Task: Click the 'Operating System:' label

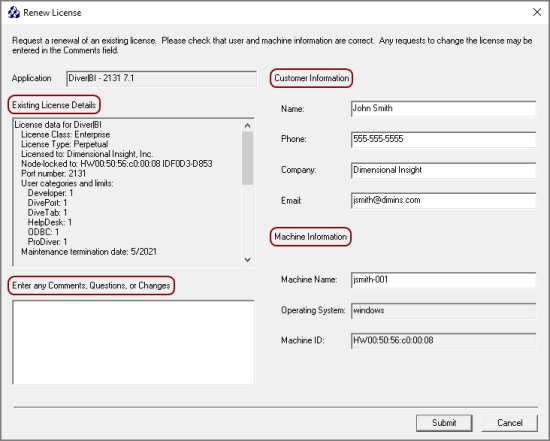Action: tap(313, 310)
